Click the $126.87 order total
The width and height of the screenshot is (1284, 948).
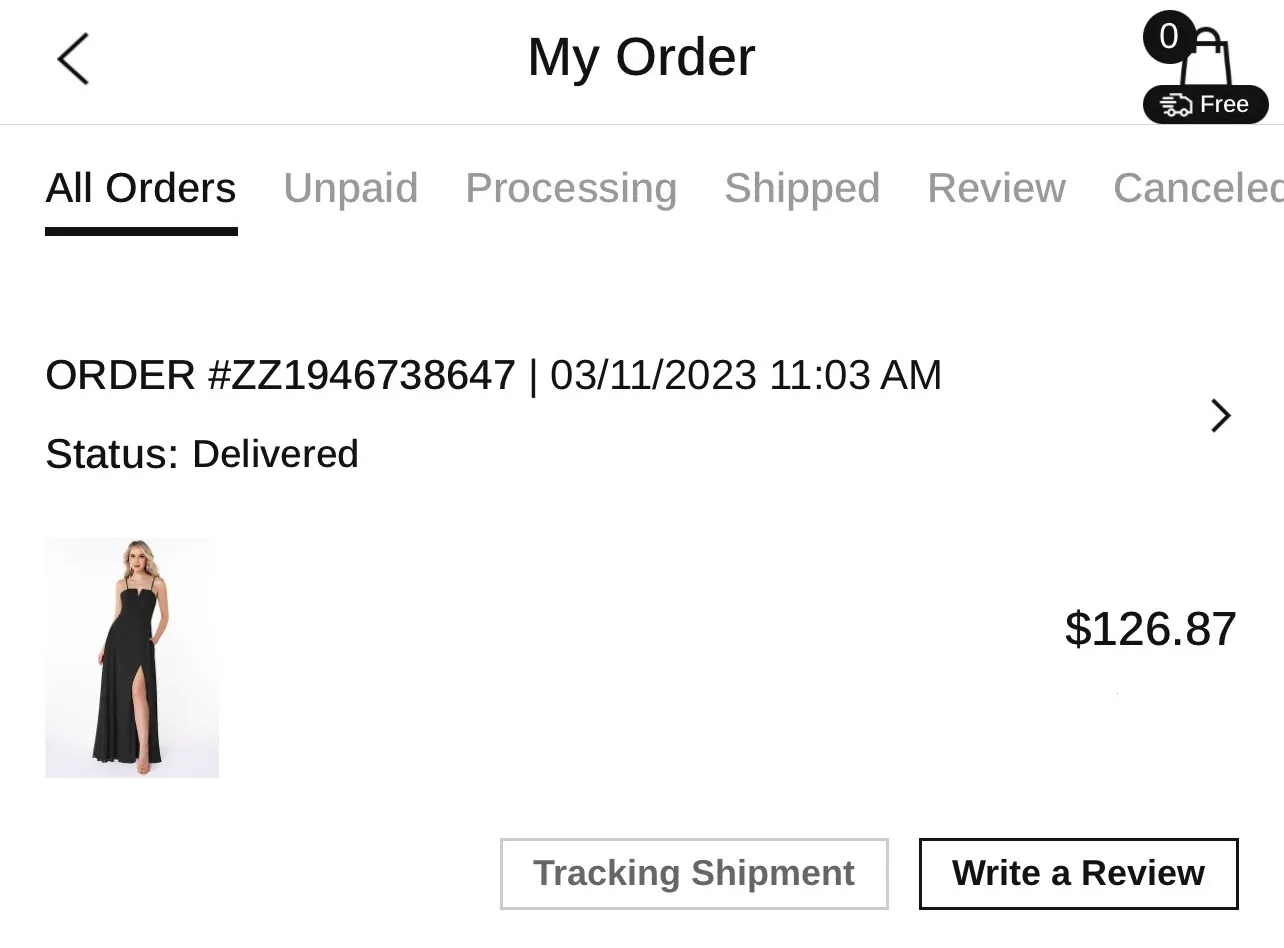[1150, 629]
